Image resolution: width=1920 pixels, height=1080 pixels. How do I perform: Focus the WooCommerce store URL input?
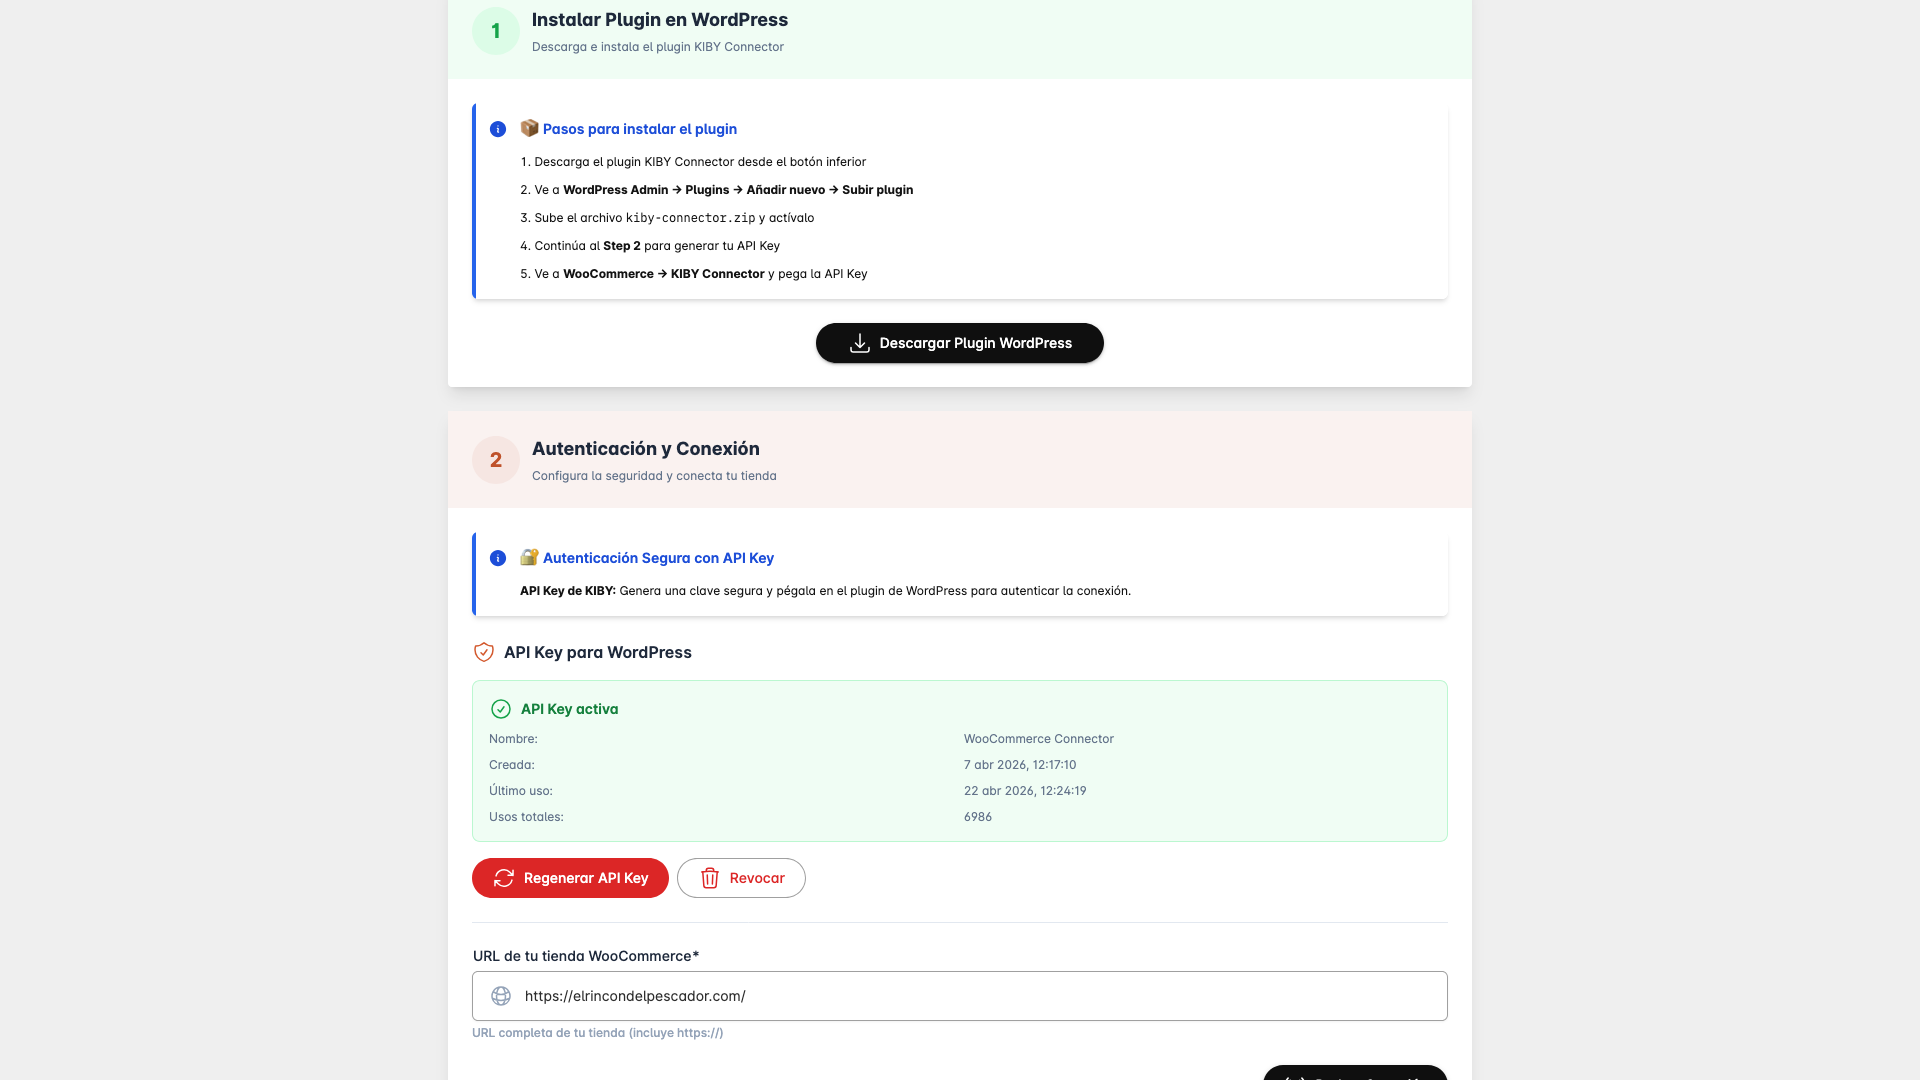point(960,996)
